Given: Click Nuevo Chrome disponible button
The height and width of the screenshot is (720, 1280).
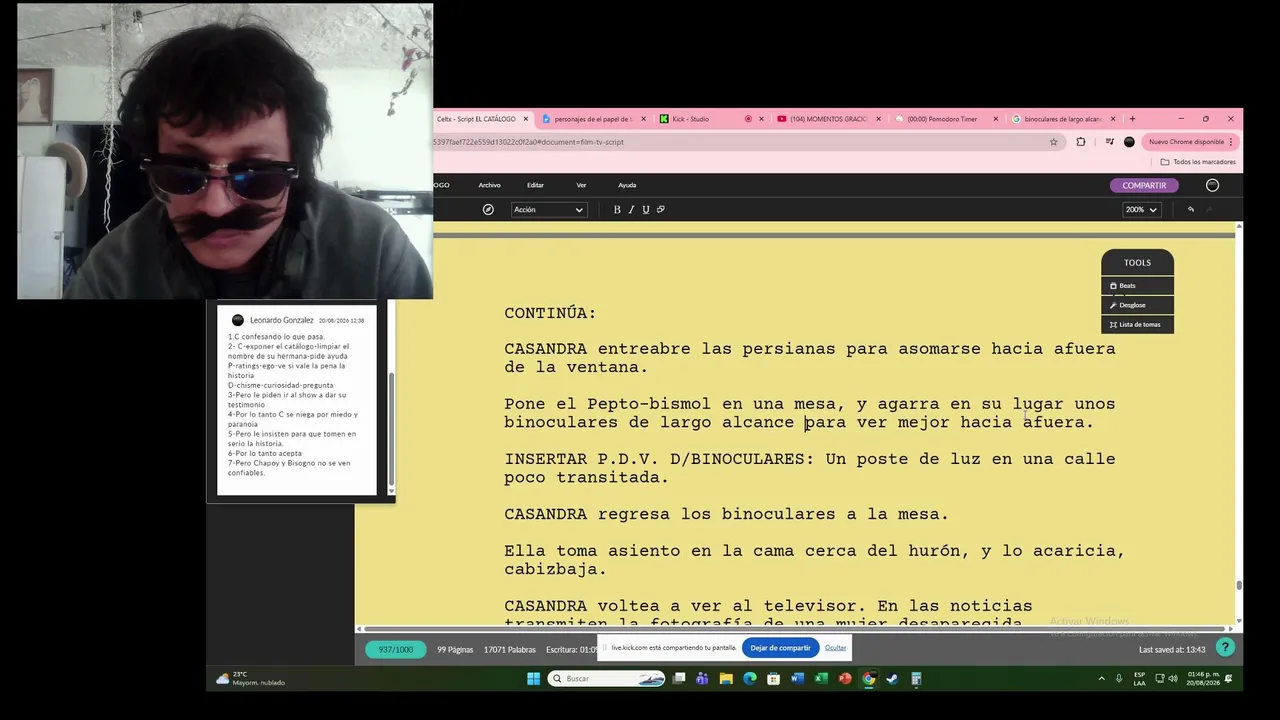Looking at the screenshot, I should [1191, 142].
